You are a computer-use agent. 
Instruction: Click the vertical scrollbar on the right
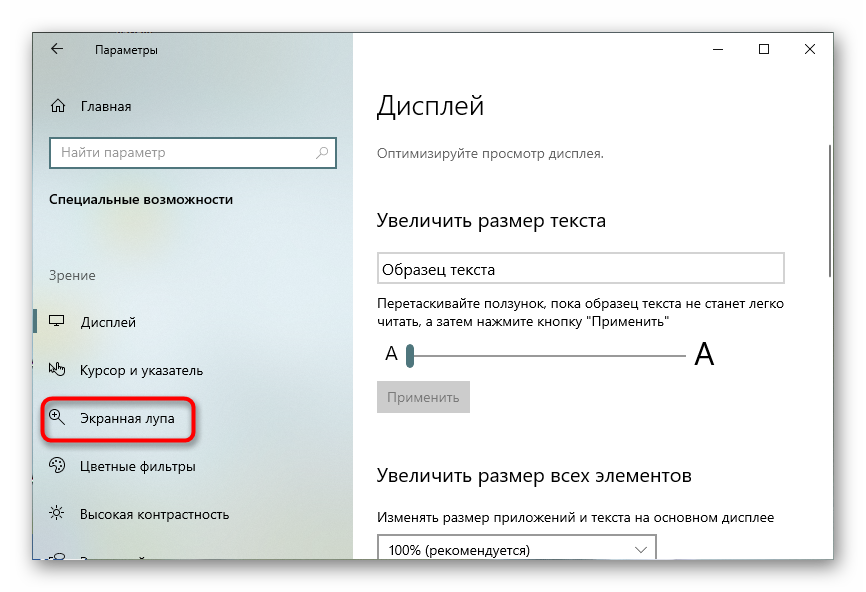[830, 210]
